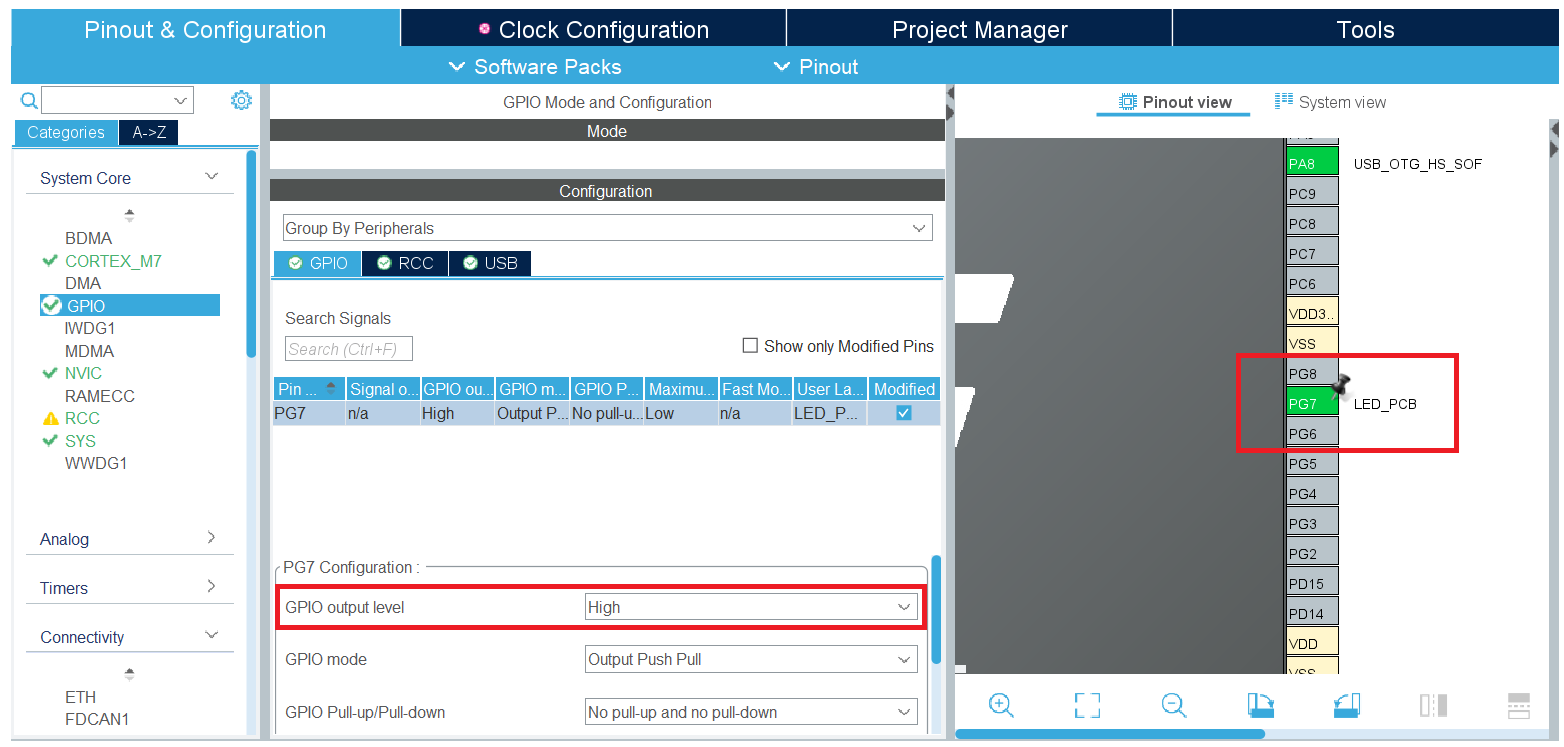Click the Search Signals input field

(348, 349)
